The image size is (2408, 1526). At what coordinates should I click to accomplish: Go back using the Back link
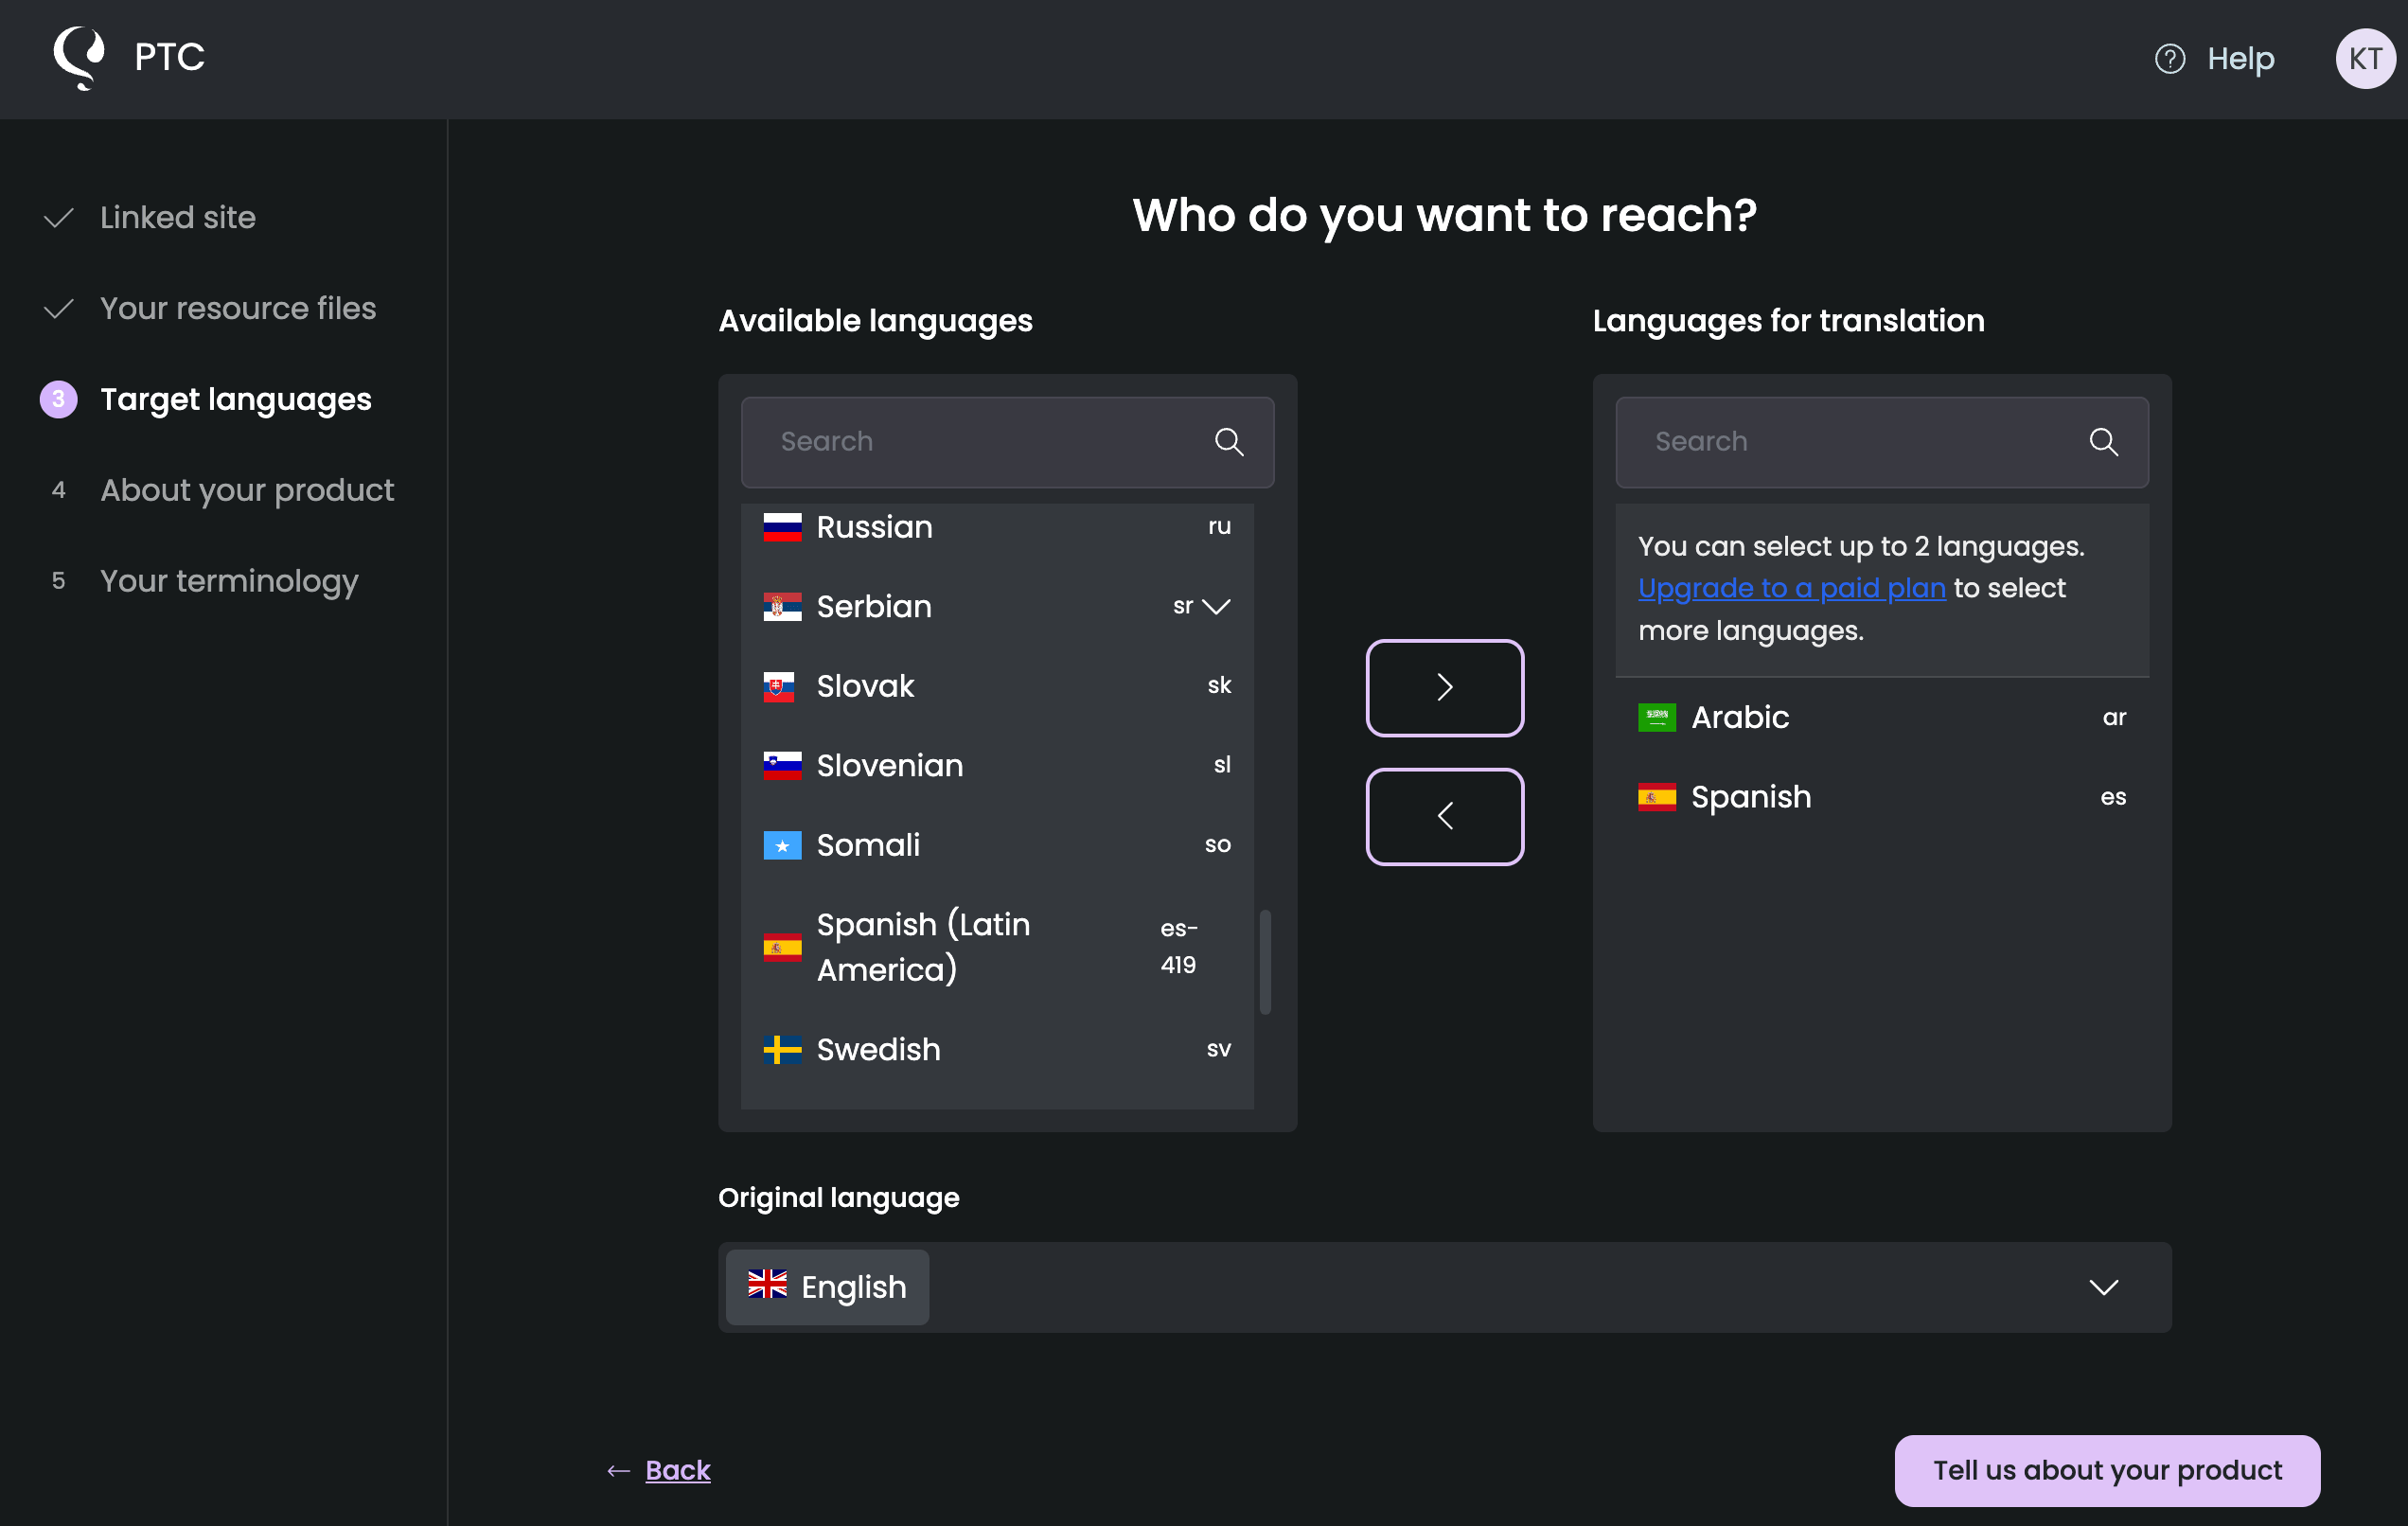coord(678,1470)
